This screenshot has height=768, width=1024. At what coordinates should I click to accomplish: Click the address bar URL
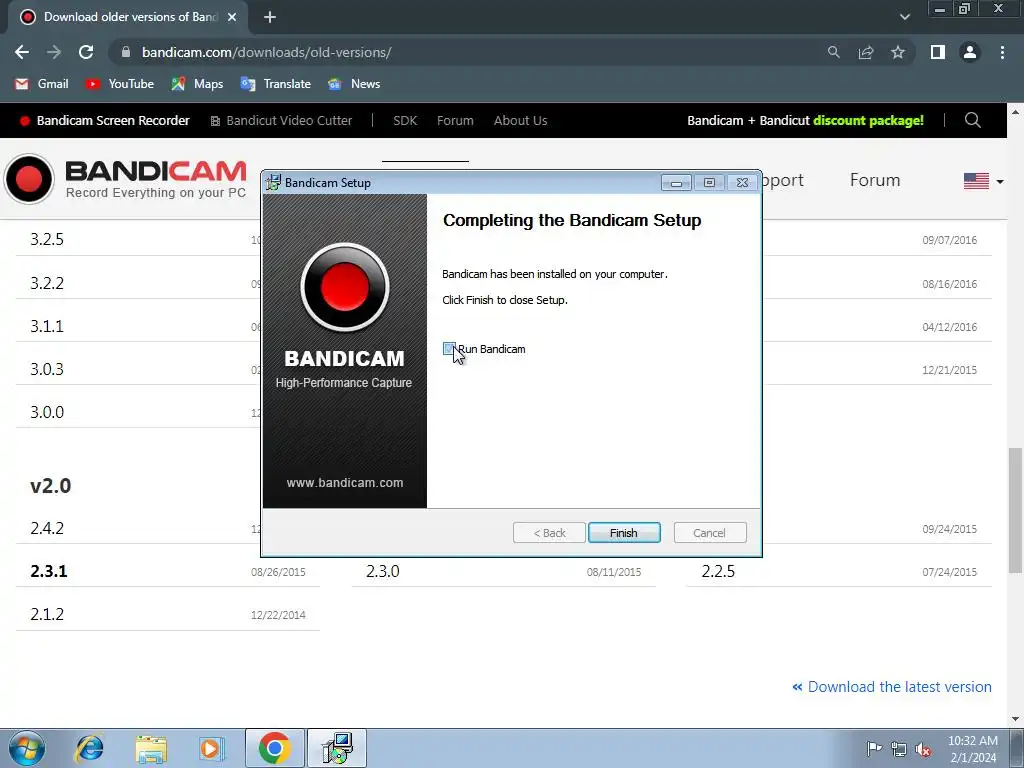(x=266, y=52)
